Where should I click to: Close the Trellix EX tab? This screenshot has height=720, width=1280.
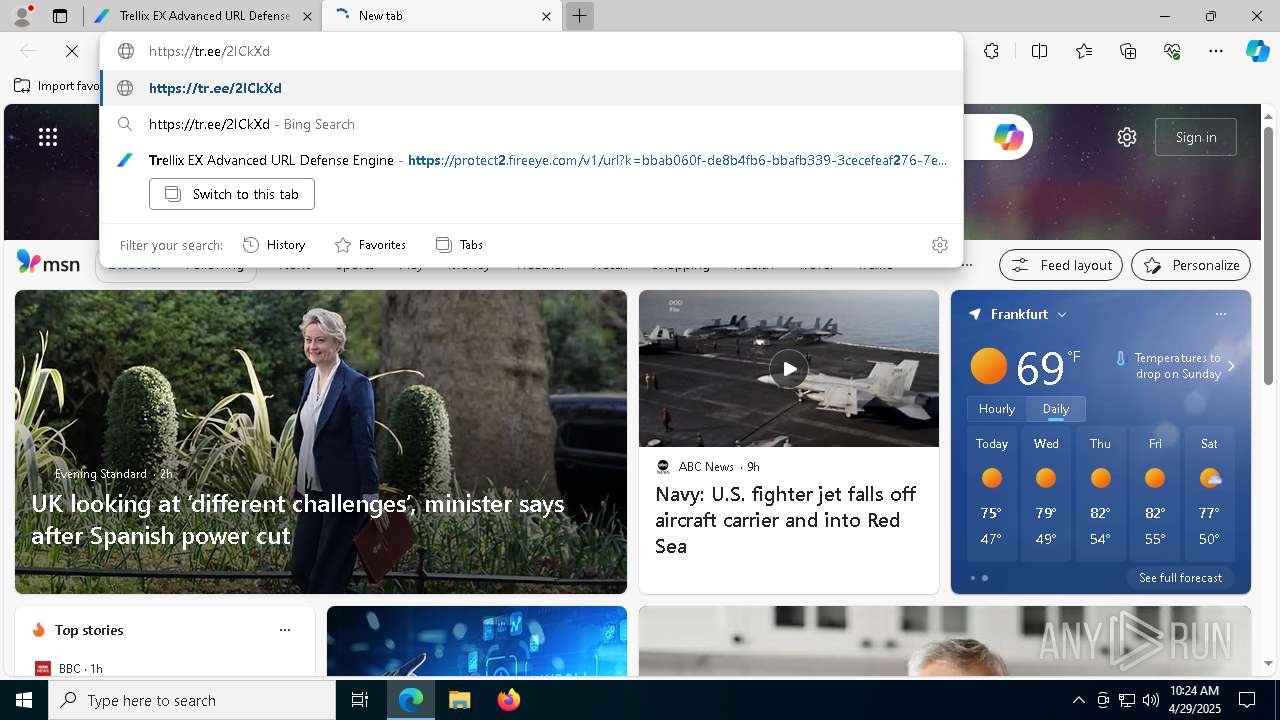(x=307, y=16)
